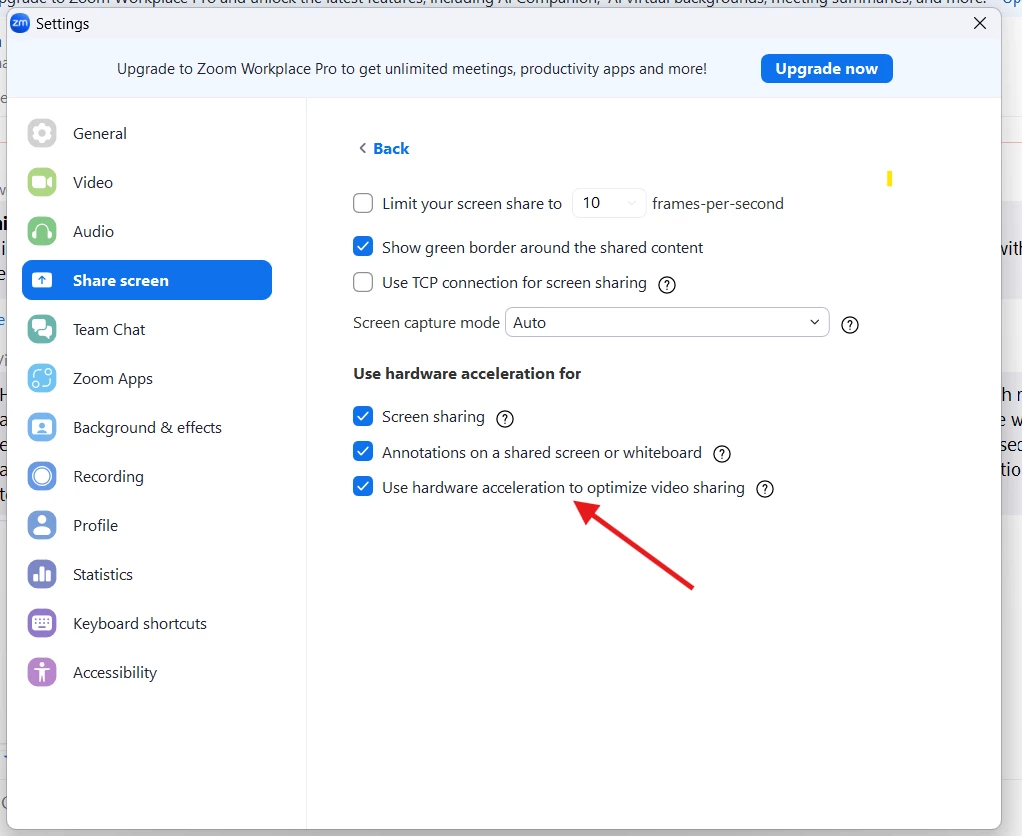Switch to Video settings
1022x836 pixels.
tap(147, 182)
